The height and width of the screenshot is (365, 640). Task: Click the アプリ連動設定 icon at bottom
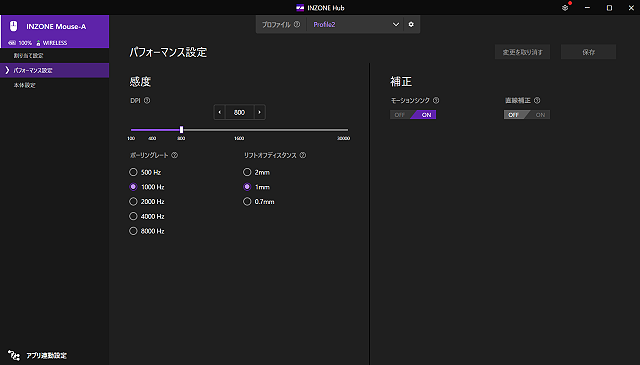coord(13,355)
